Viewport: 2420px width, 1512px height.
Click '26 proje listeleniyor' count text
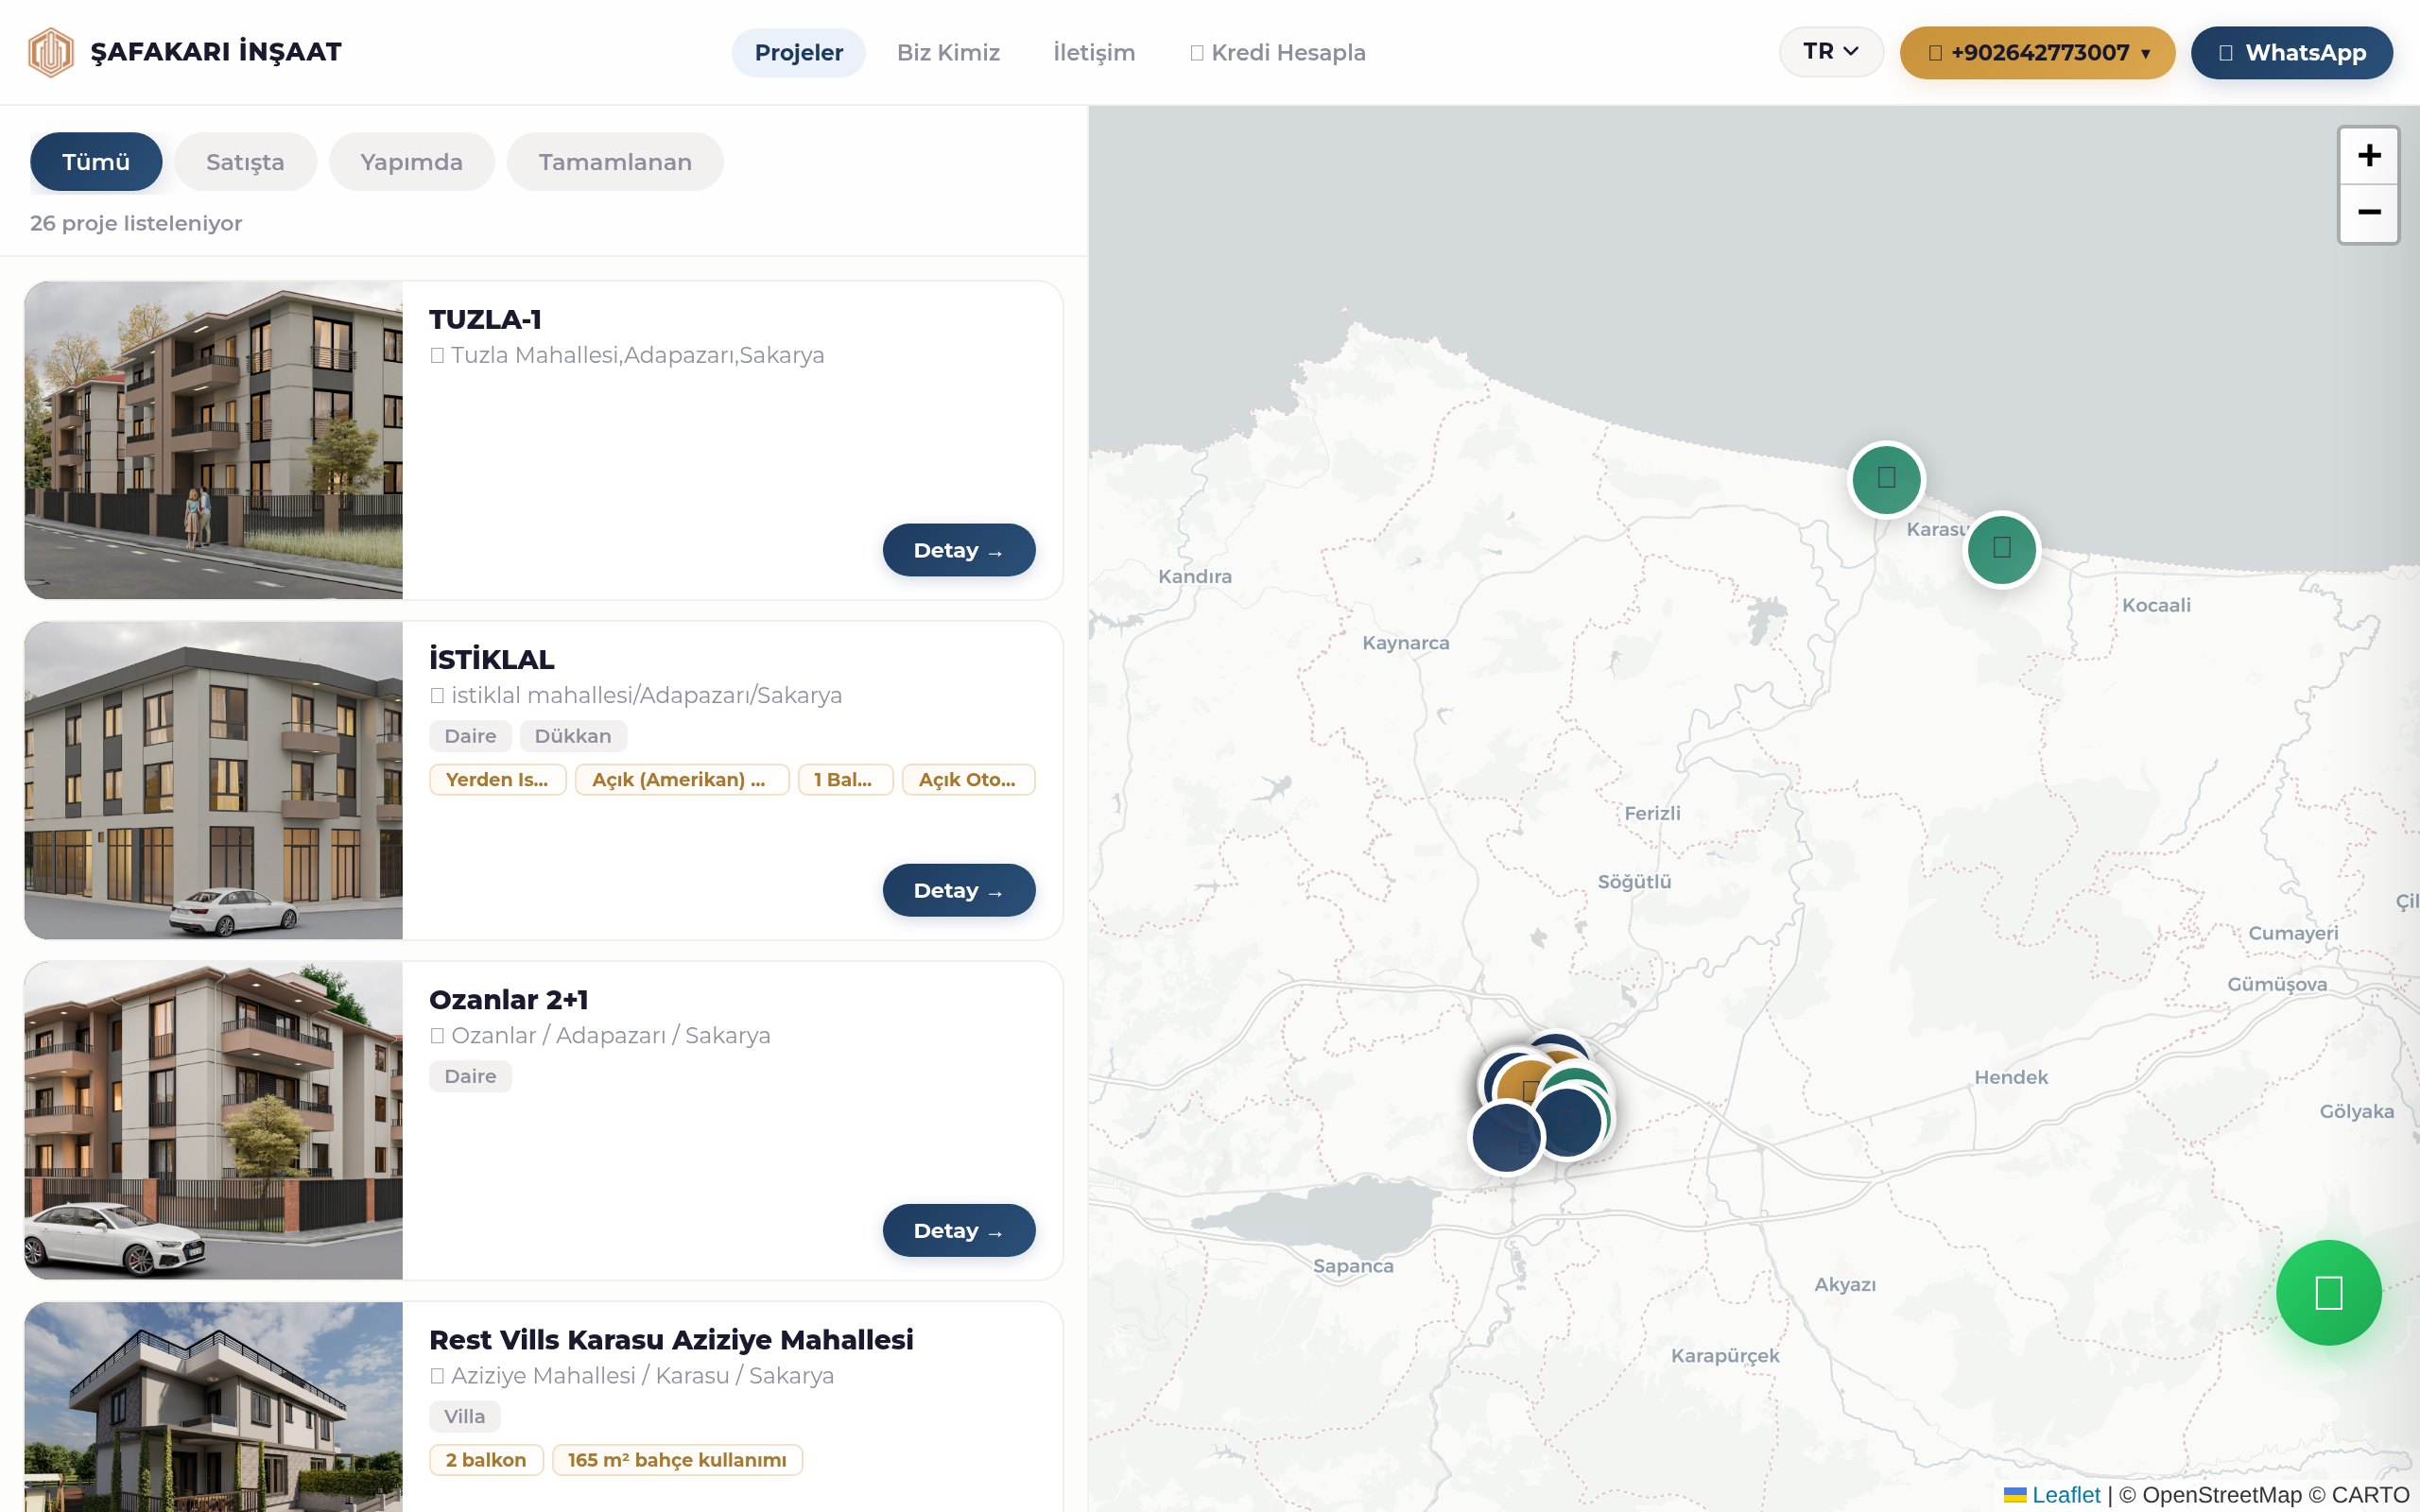[136, 223]
